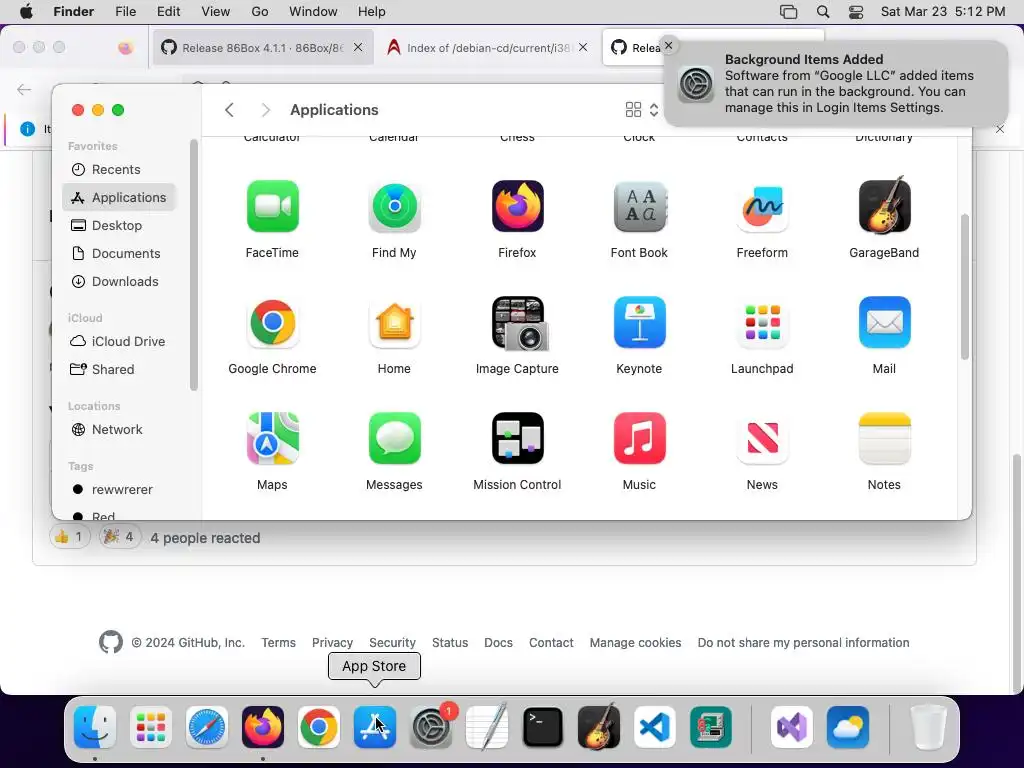Screen dimensions: 1024x768
Task: Select the Mission Control app icon
Action: coord(517,438)
